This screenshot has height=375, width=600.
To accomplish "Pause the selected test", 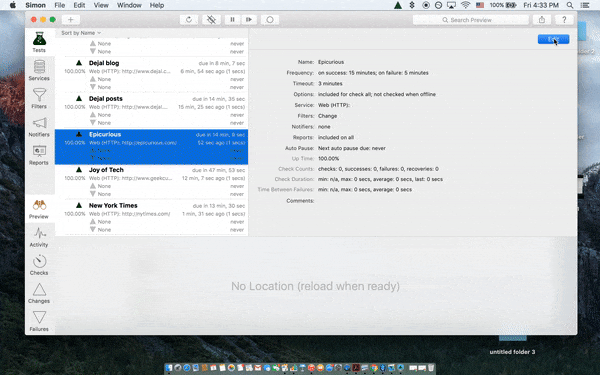I will point(232,20).
